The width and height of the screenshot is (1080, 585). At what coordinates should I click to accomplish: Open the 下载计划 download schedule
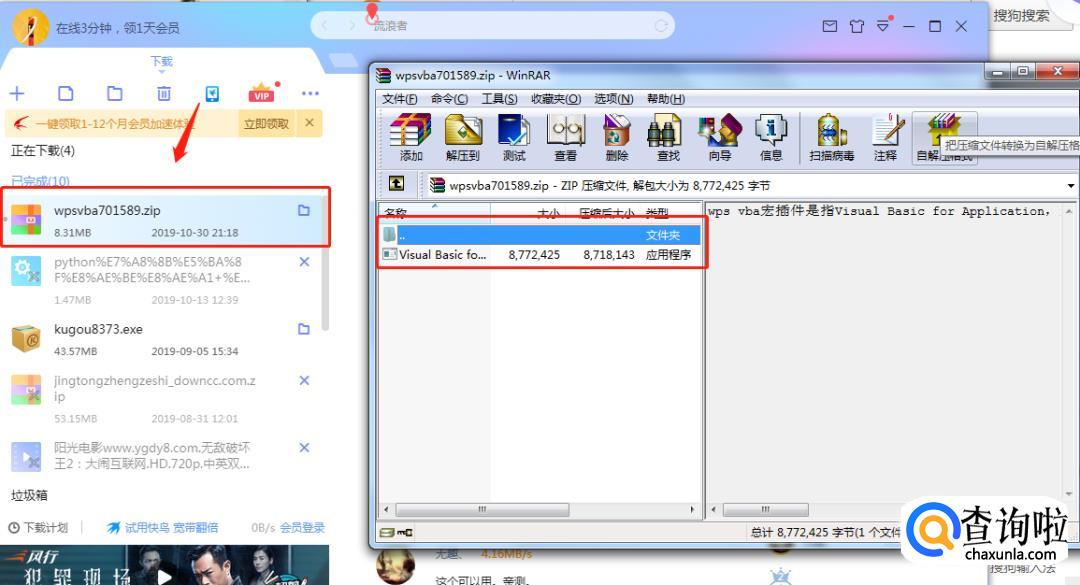[39, 528]
